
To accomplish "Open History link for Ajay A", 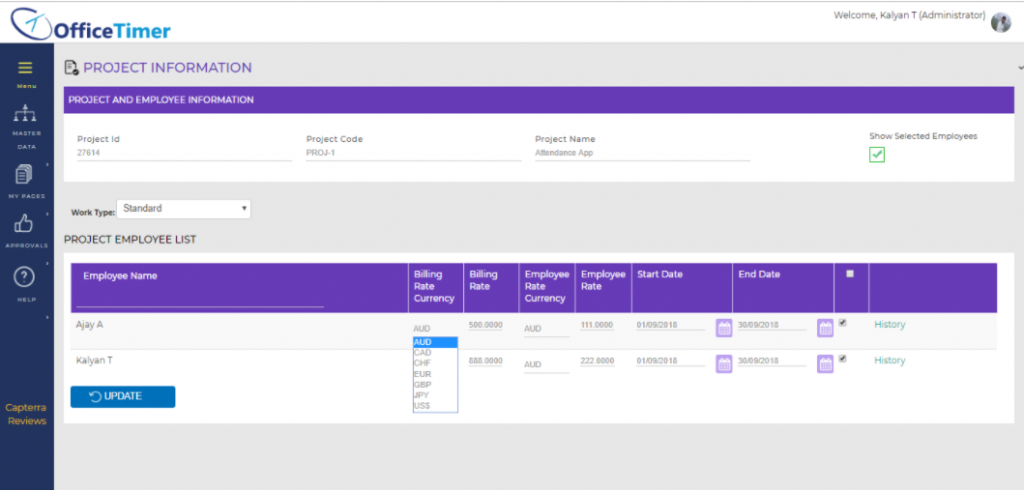I will coord(889,325).
